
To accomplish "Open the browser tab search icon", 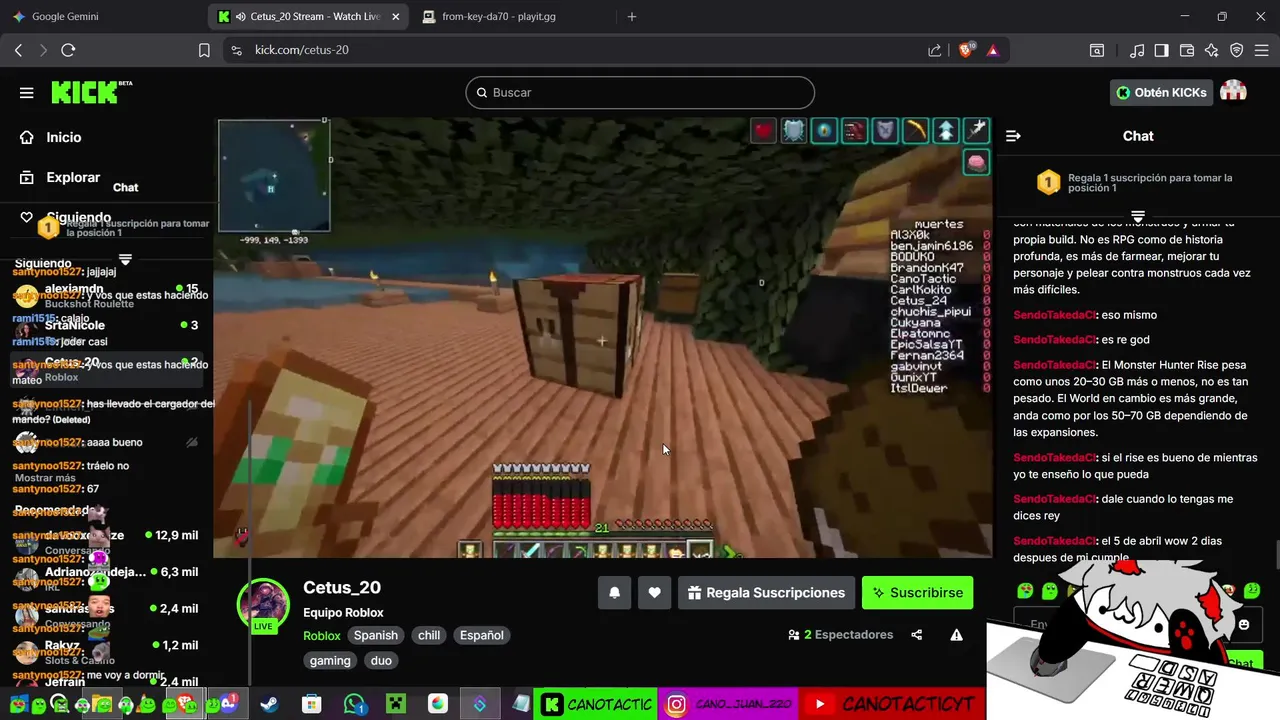I will click(x=1097, y=50).
